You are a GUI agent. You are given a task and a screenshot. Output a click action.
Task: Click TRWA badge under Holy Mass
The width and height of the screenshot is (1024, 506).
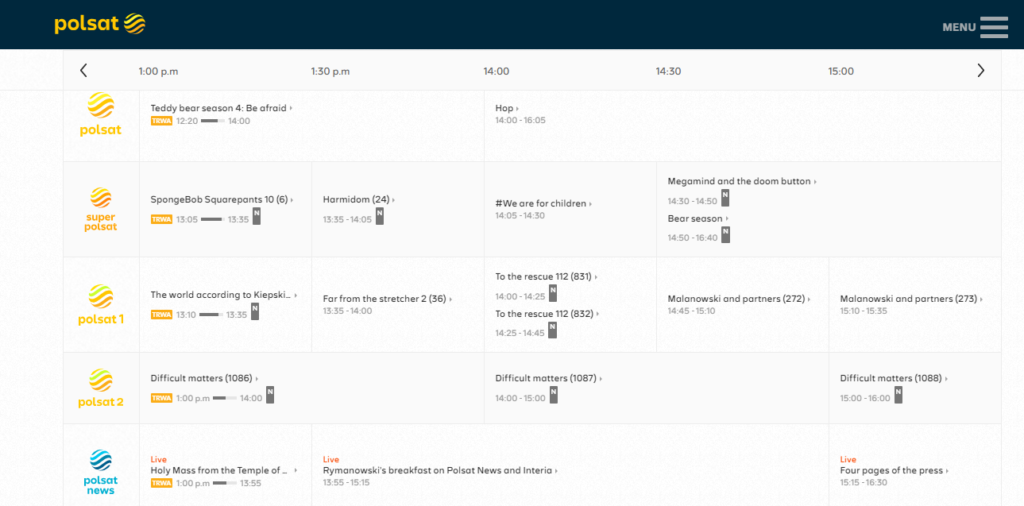(161, 483)
